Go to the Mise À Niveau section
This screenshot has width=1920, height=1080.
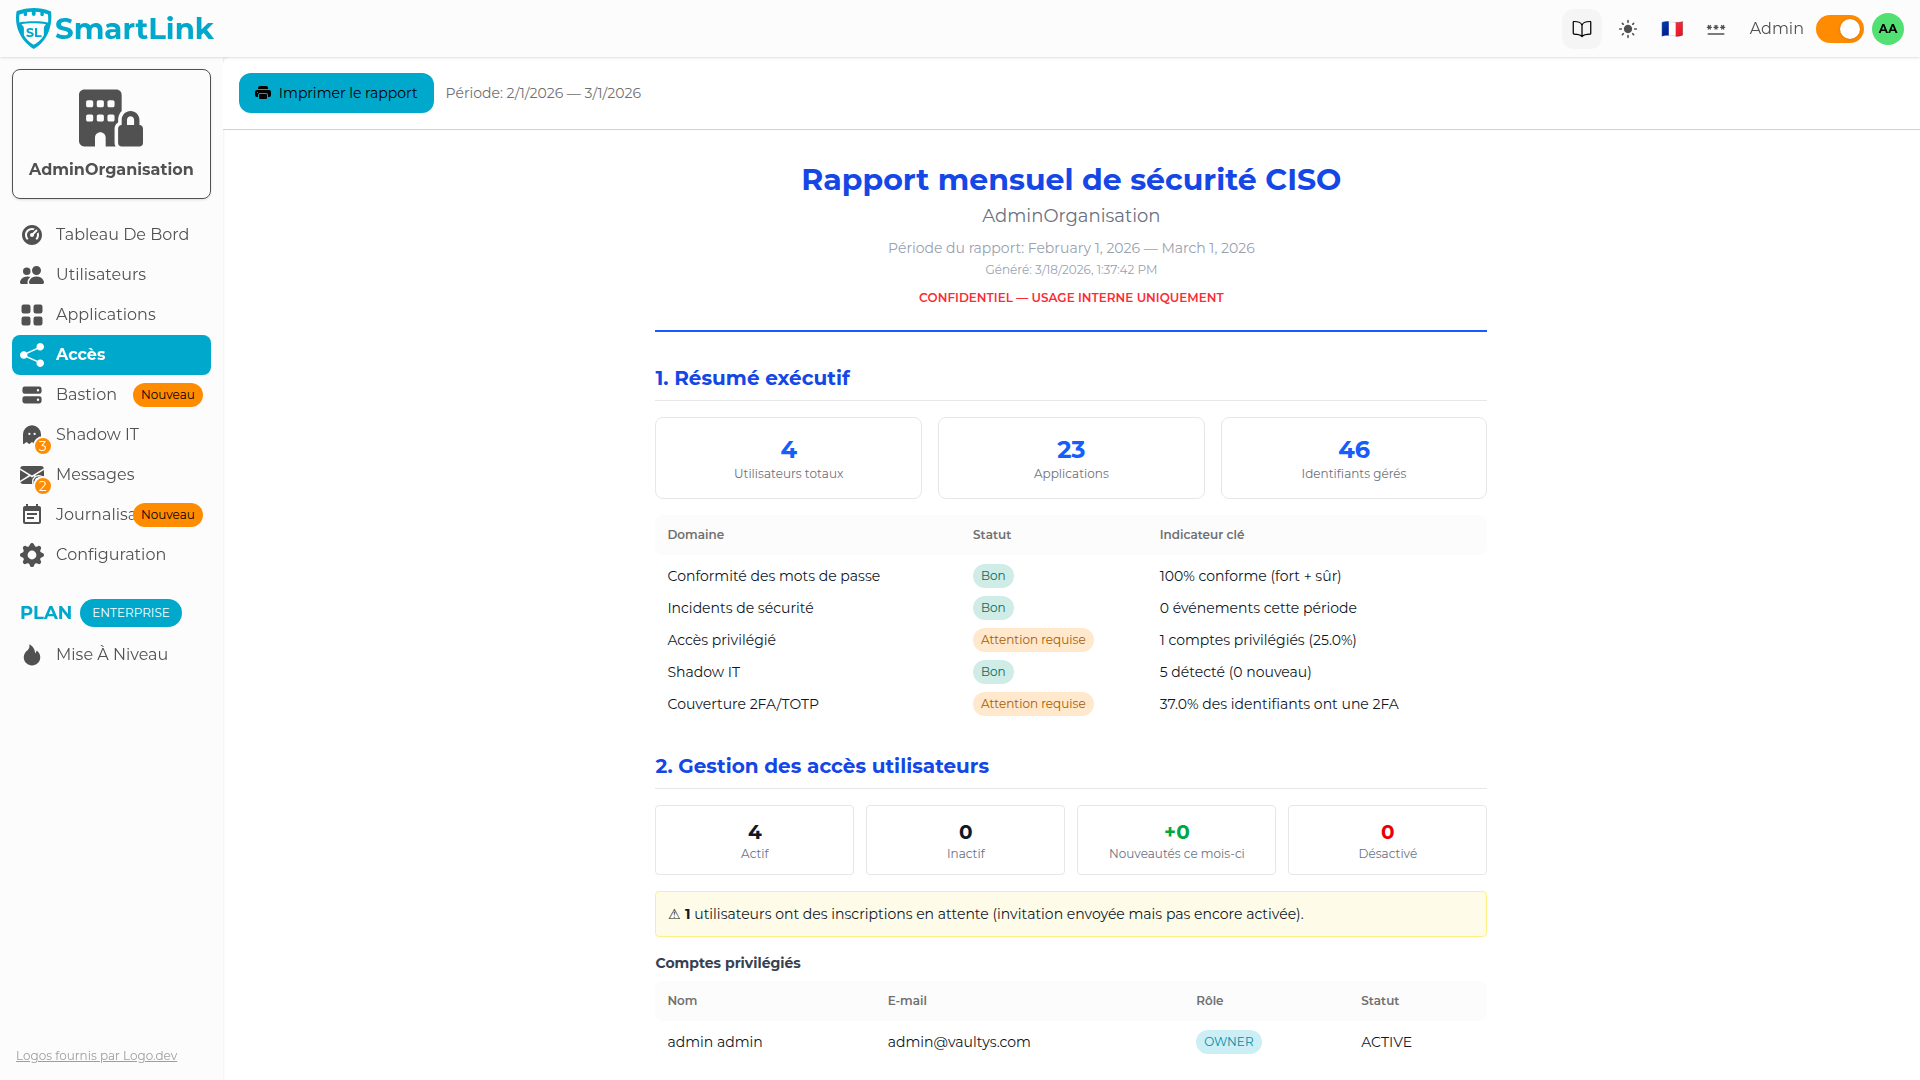[x=111, y=654]
